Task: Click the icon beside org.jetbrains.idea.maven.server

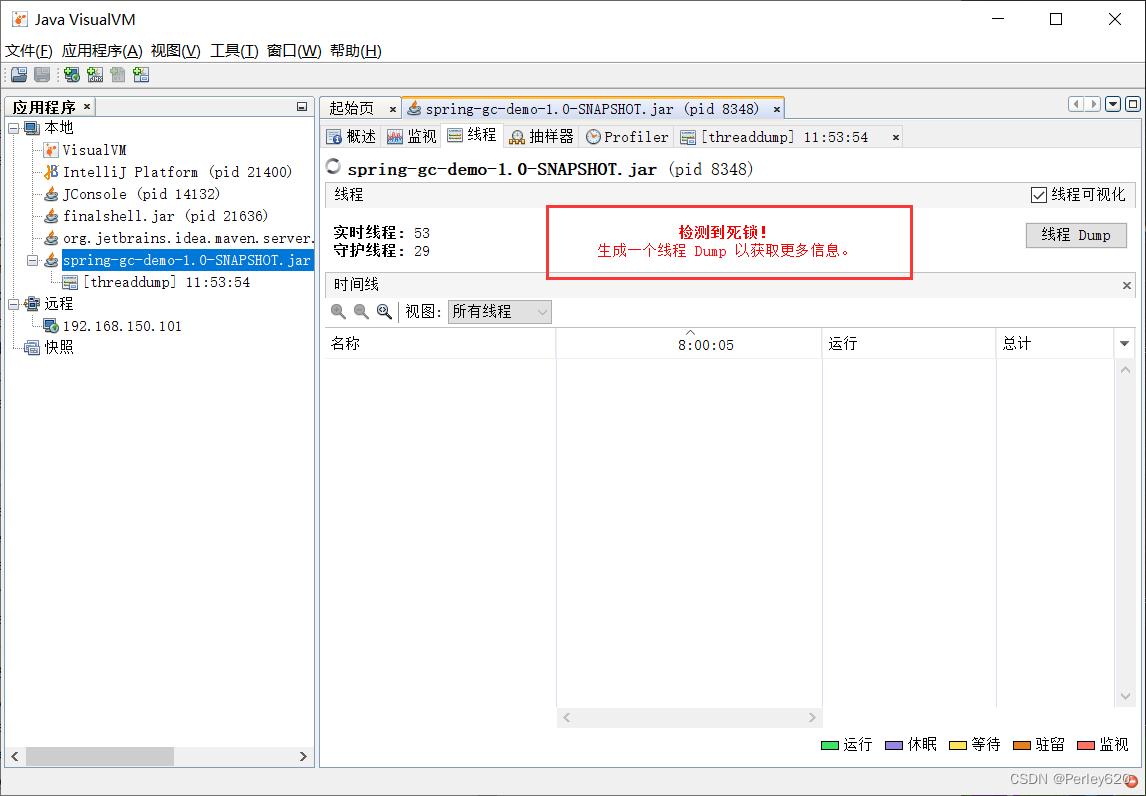Action: coord(50,238)
